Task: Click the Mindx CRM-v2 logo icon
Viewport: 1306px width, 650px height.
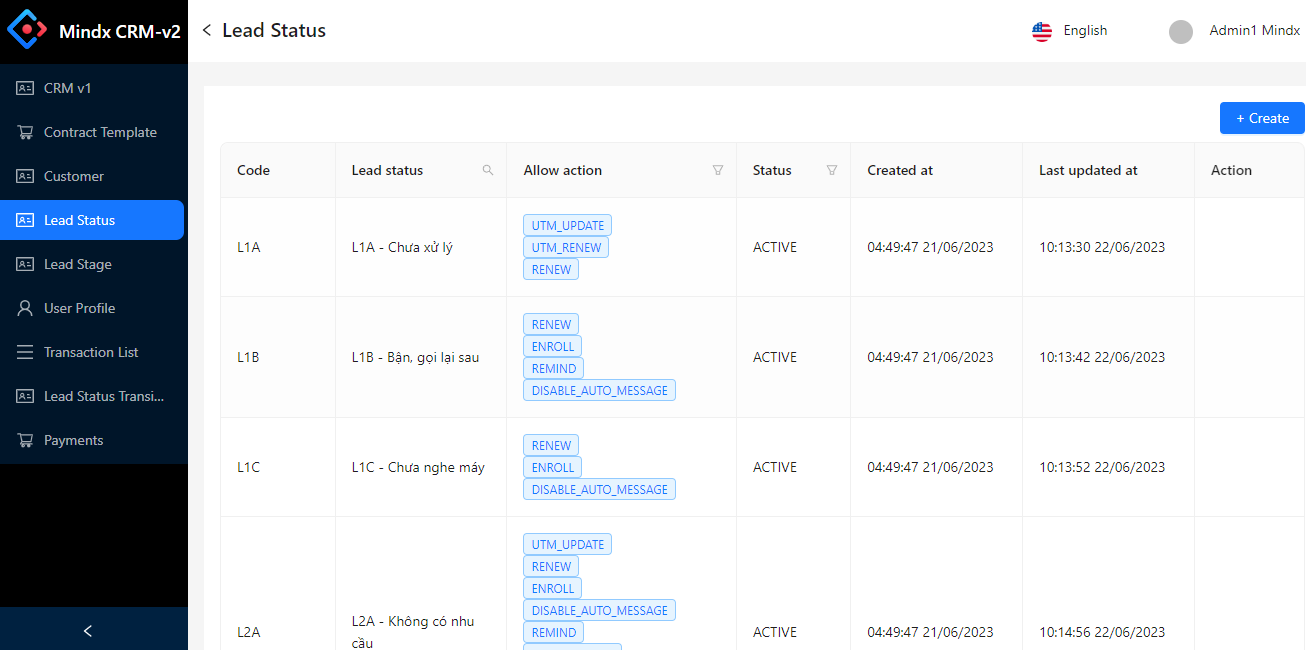Action: [x=27, y=30]
